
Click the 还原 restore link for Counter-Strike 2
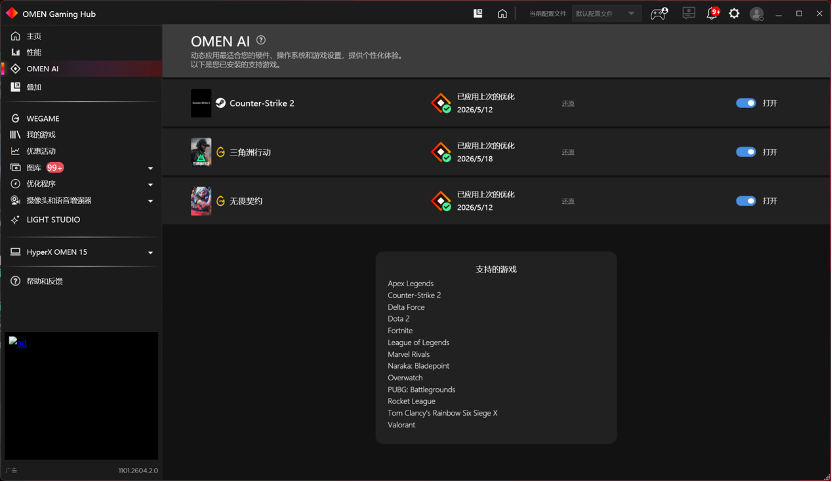[568, 104]
